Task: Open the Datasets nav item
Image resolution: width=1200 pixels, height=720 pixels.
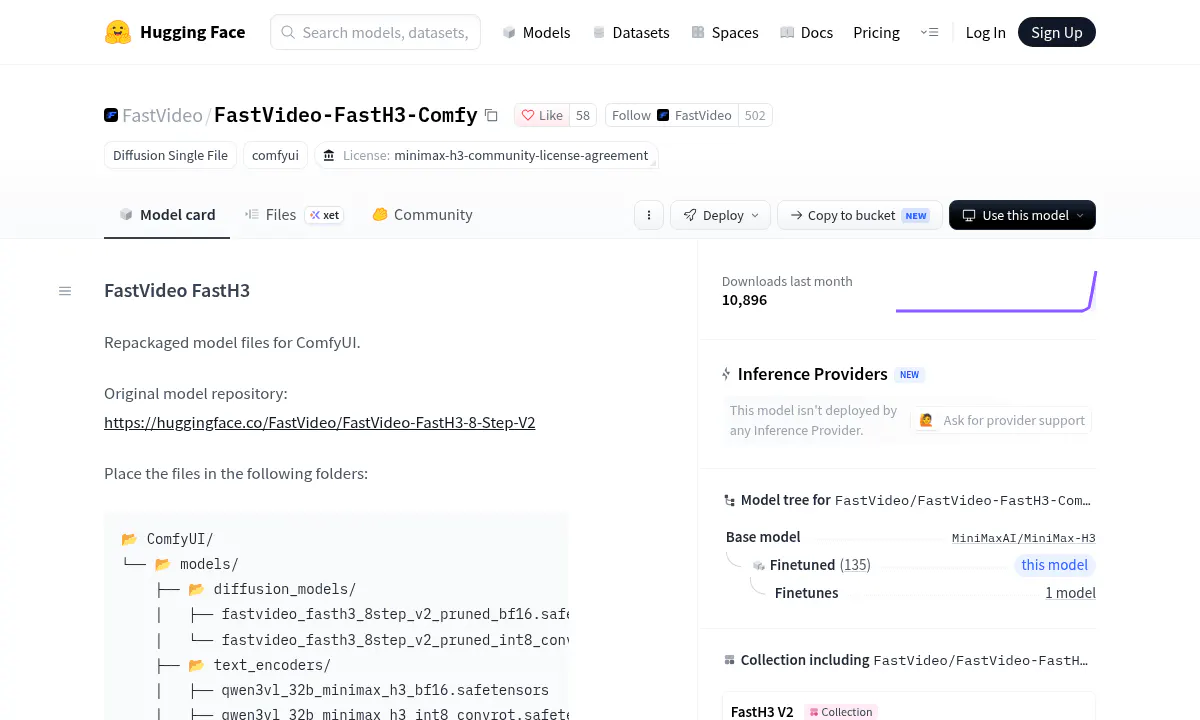Action: point(631,32)
